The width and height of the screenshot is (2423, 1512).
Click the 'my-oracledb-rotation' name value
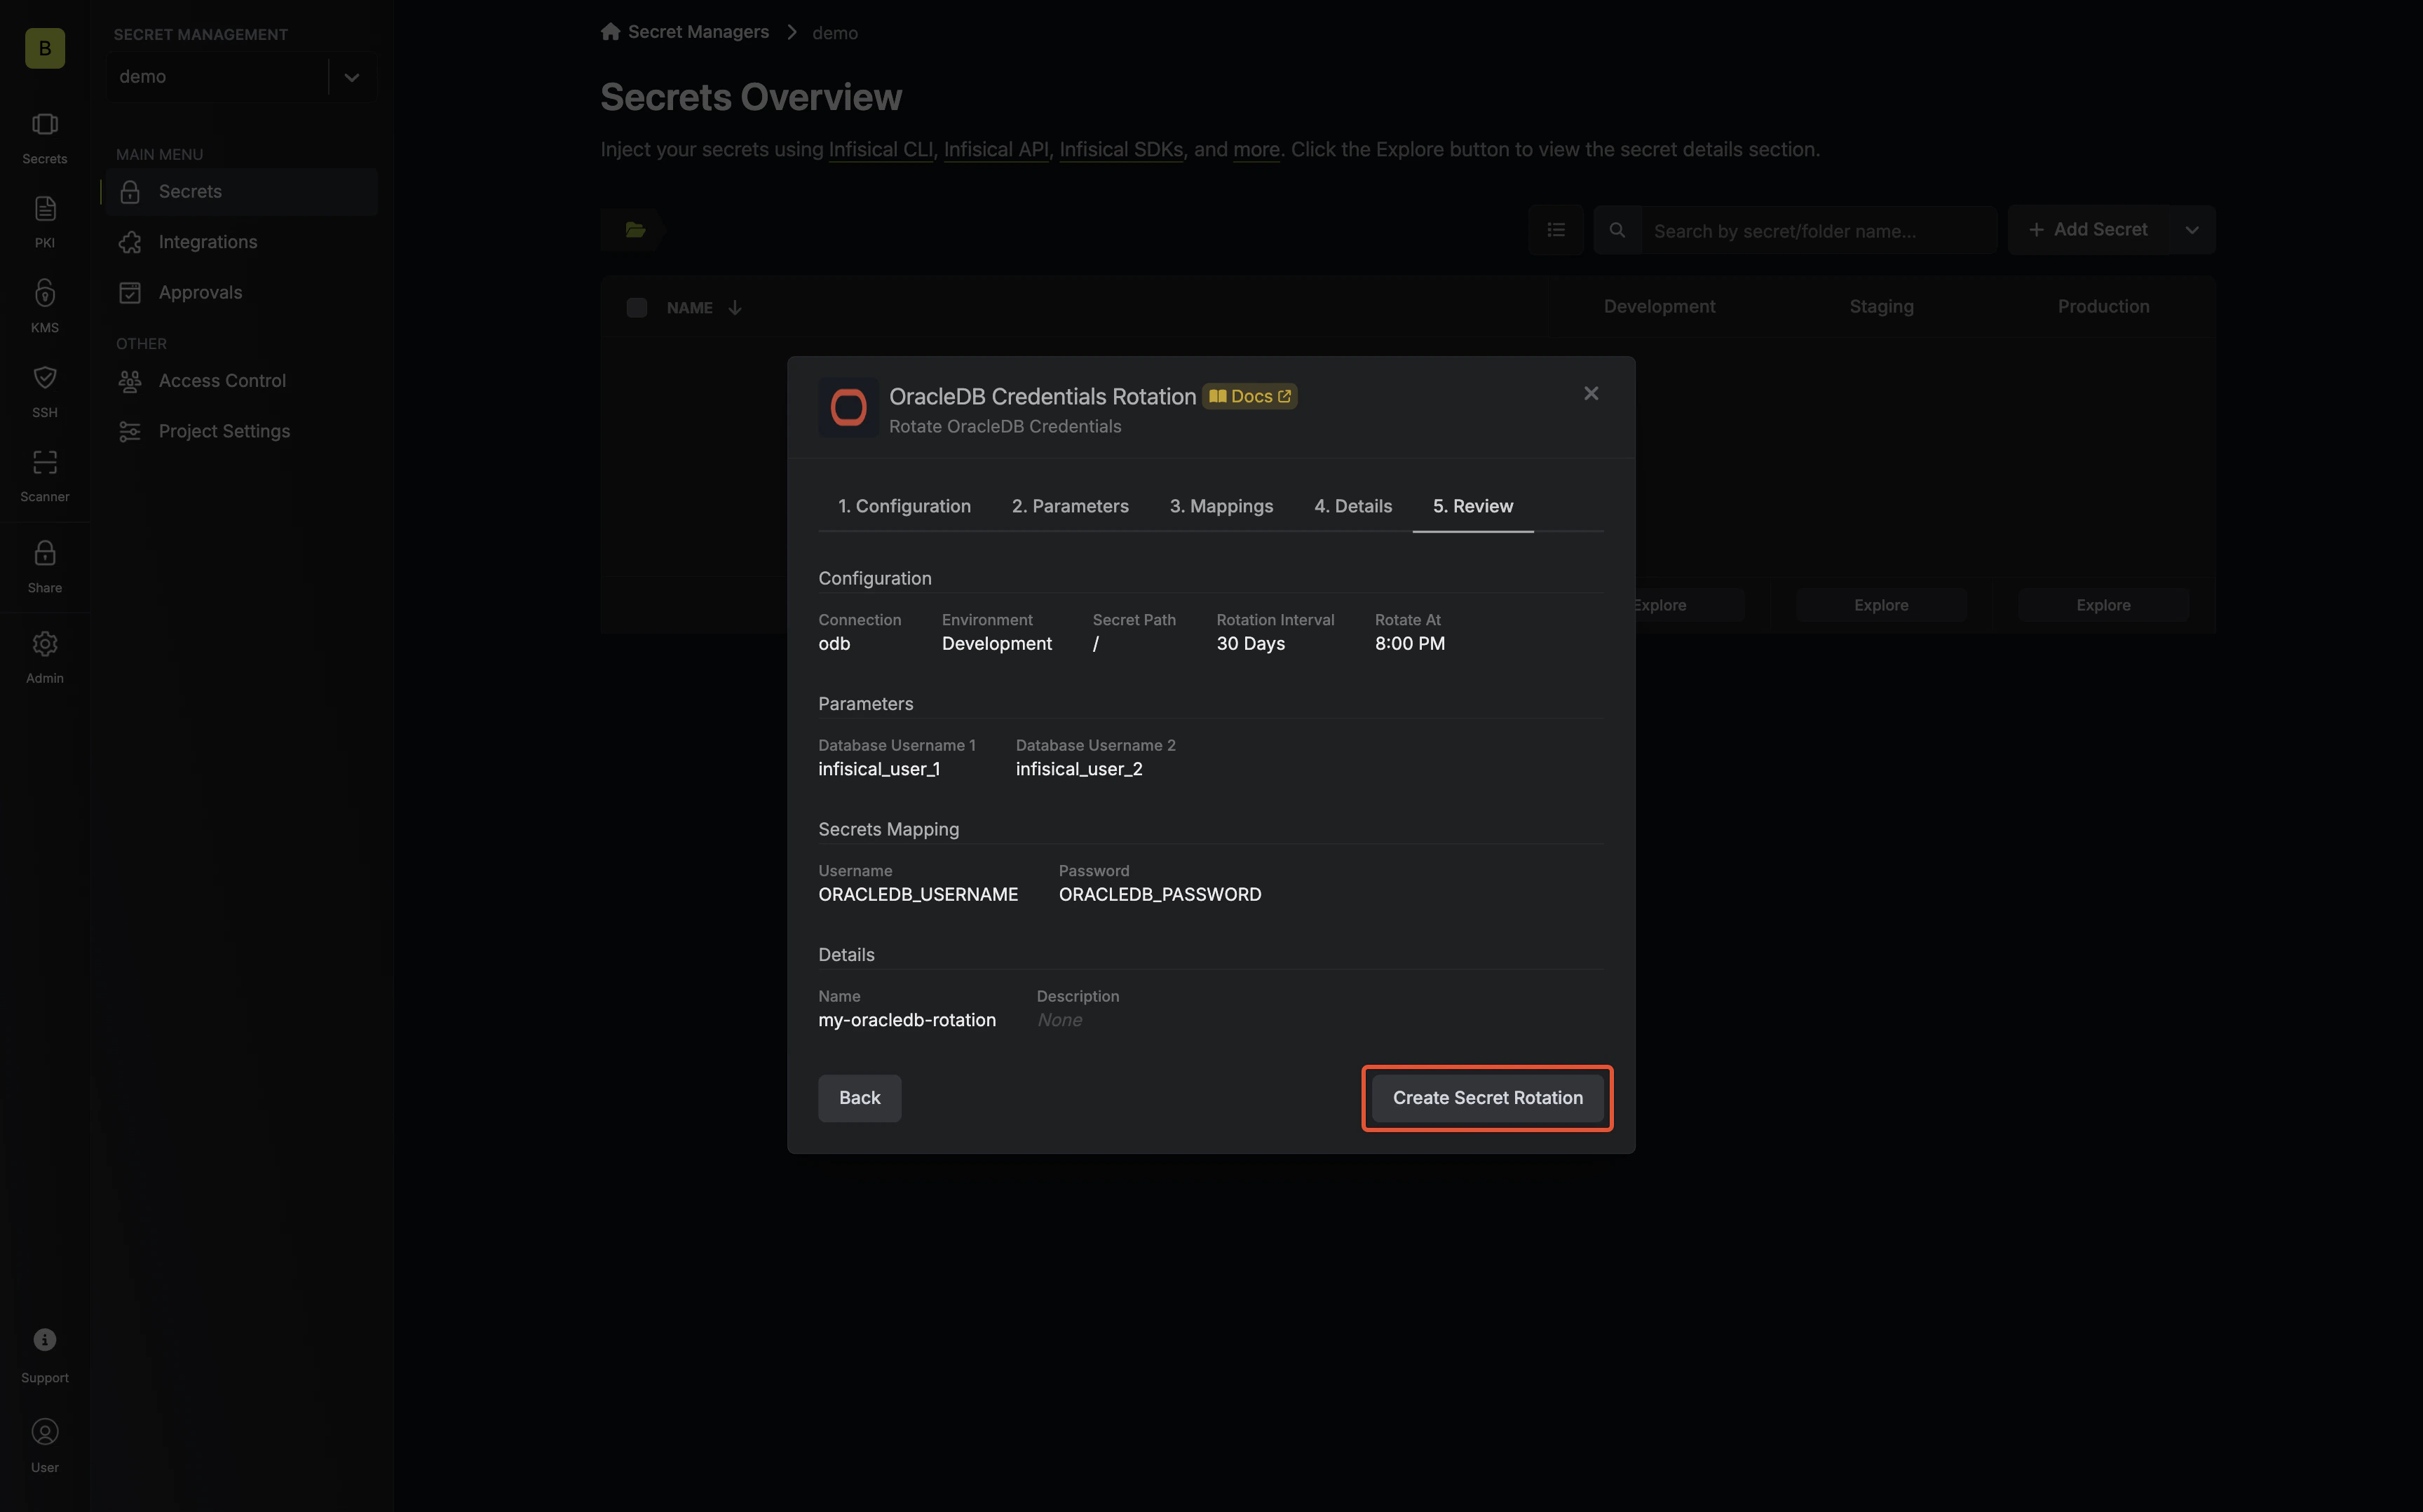coord(907,1020)
